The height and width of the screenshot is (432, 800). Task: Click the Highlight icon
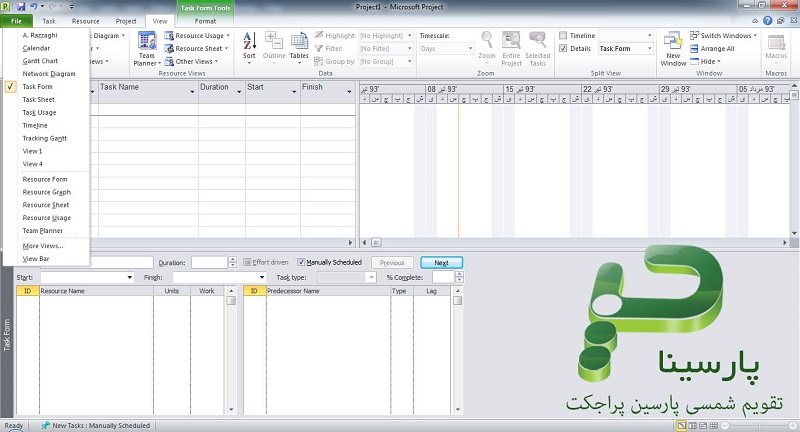click(319, 35)
